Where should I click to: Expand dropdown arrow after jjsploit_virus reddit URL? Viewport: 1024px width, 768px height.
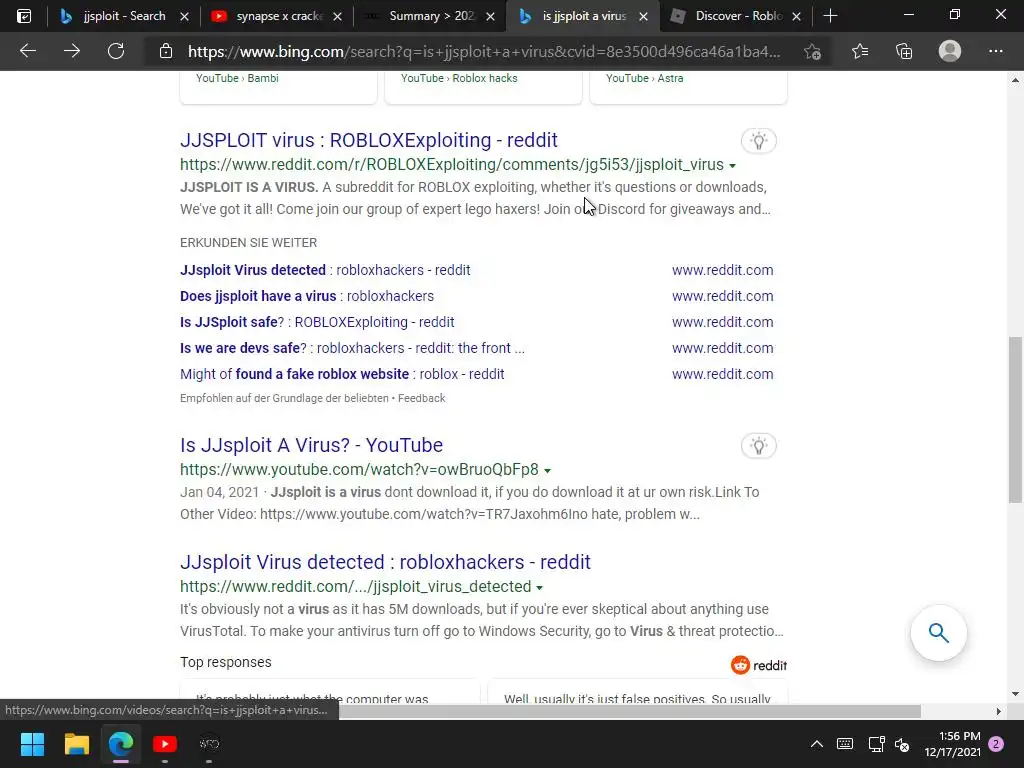click(732, 166)
